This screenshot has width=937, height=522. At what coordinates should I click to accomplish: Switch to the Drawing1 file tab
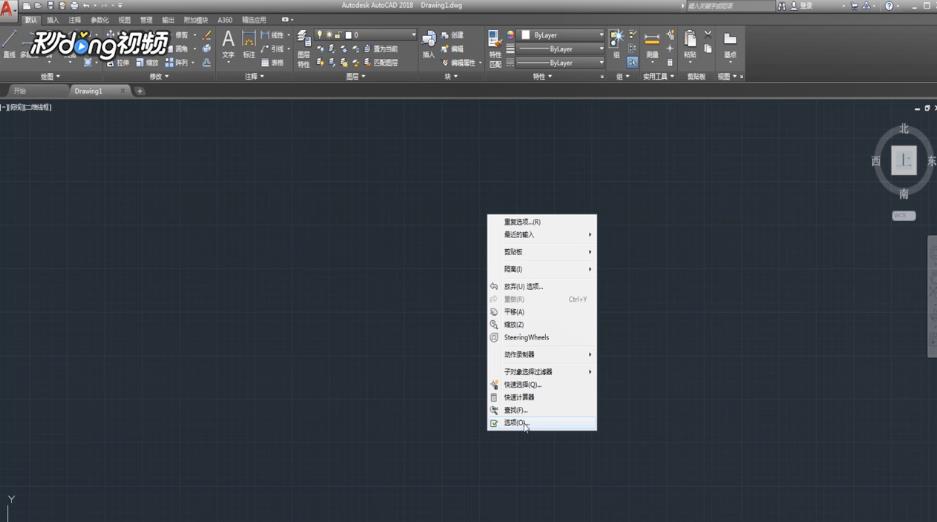pos(99,91)
